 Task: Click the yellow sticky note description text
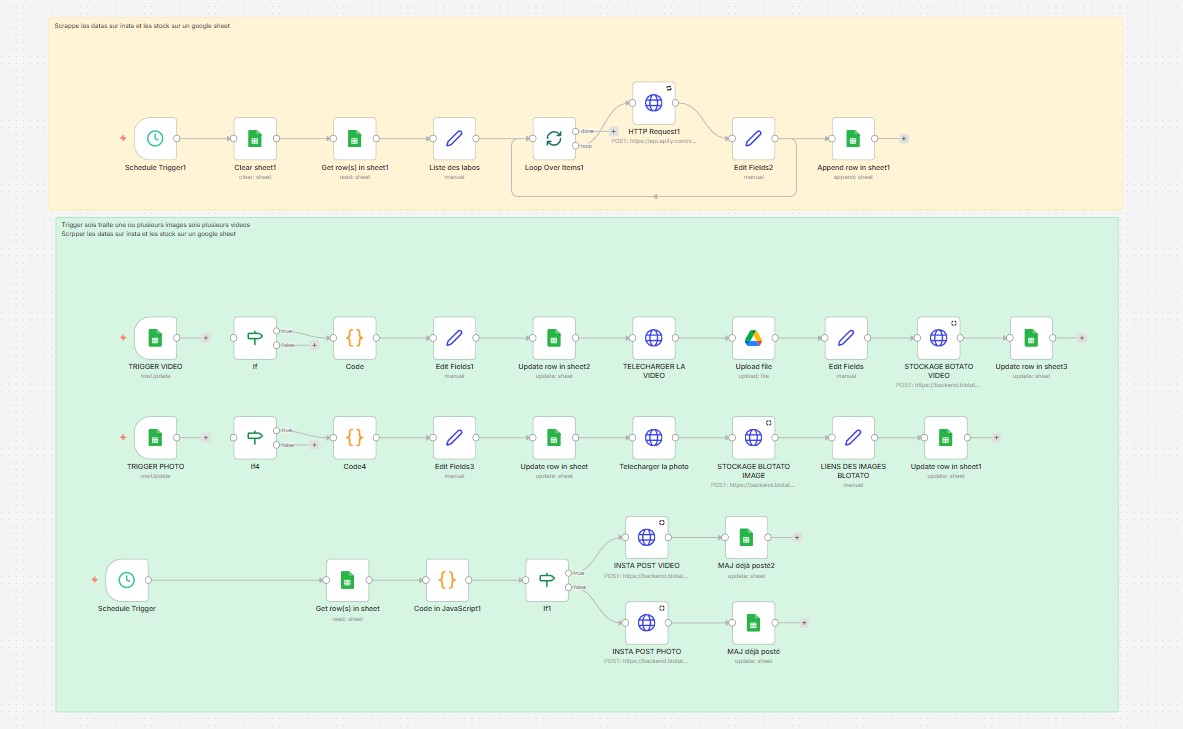click(x=140, y=26)
